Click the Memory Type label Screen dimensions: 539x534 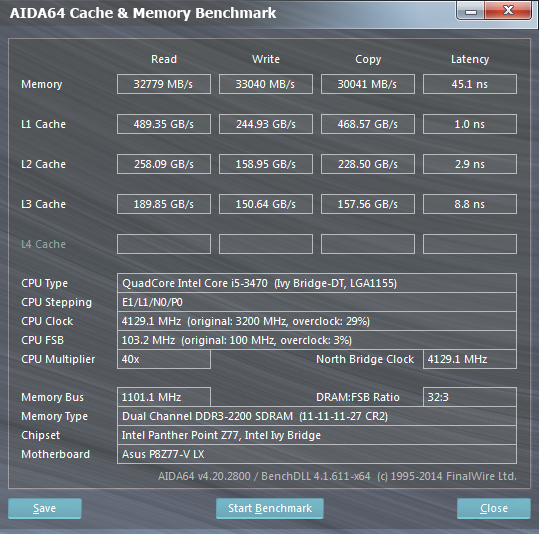coord(54,416)
